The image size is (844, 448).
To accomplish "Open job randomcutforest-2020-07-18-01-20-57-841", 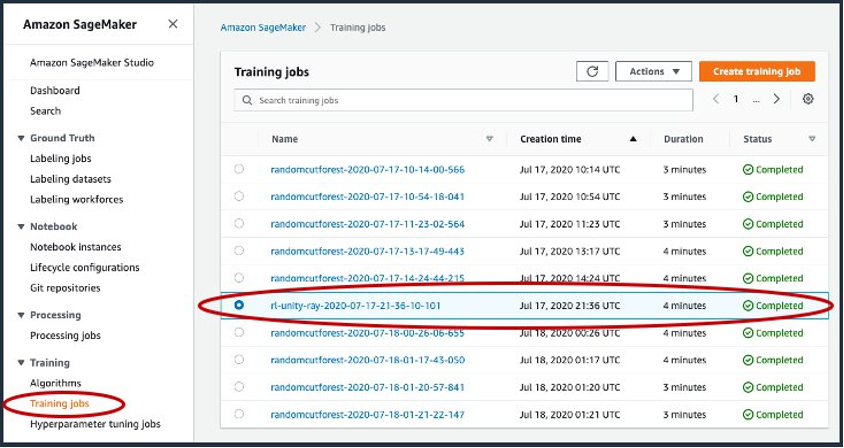I will point(368,388).
